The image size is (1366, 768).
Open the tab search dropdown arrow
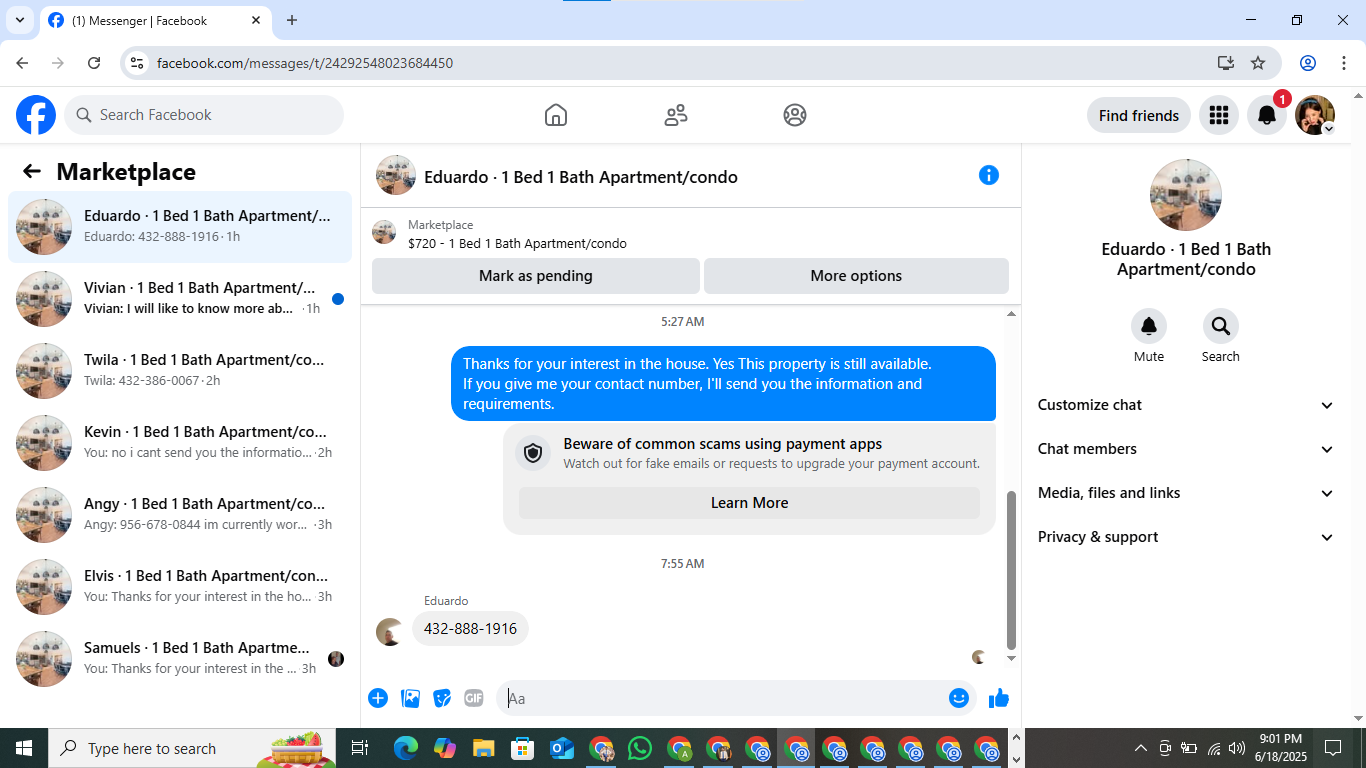[x=19, y=20]
